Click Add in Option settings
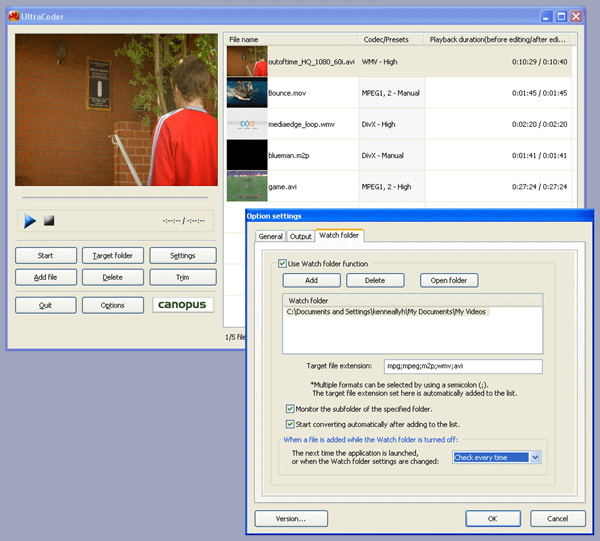Viewport: 600px width, 541px height. pos(311,280)
